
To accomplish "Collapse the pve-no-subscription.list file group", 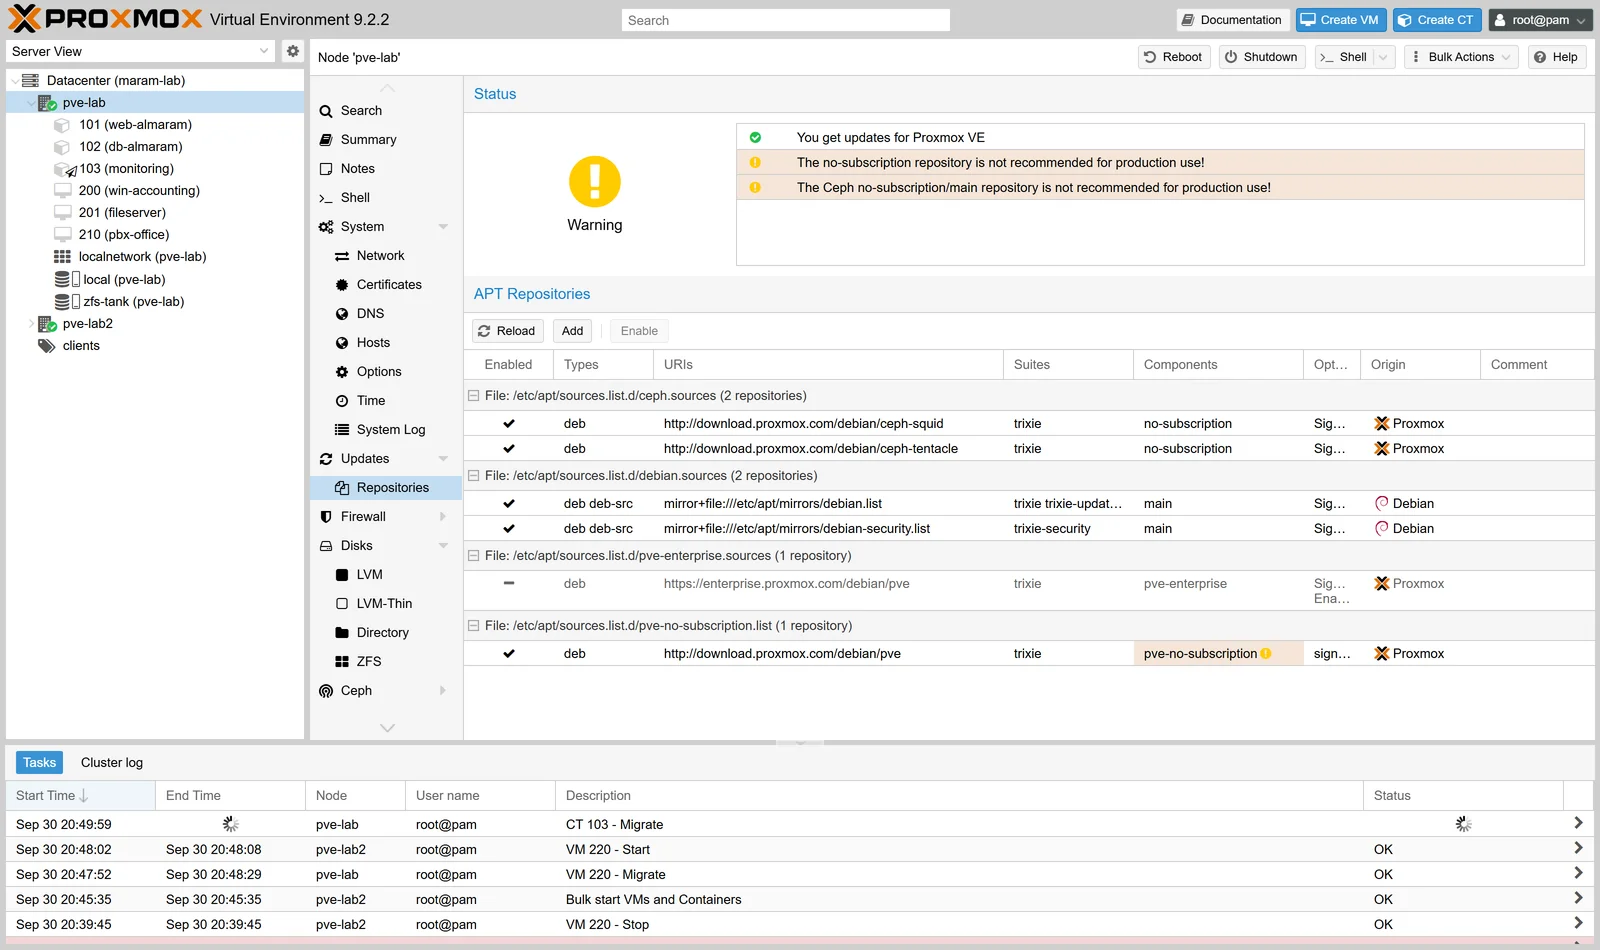I will pyautogui.click(x=474, y=626).
